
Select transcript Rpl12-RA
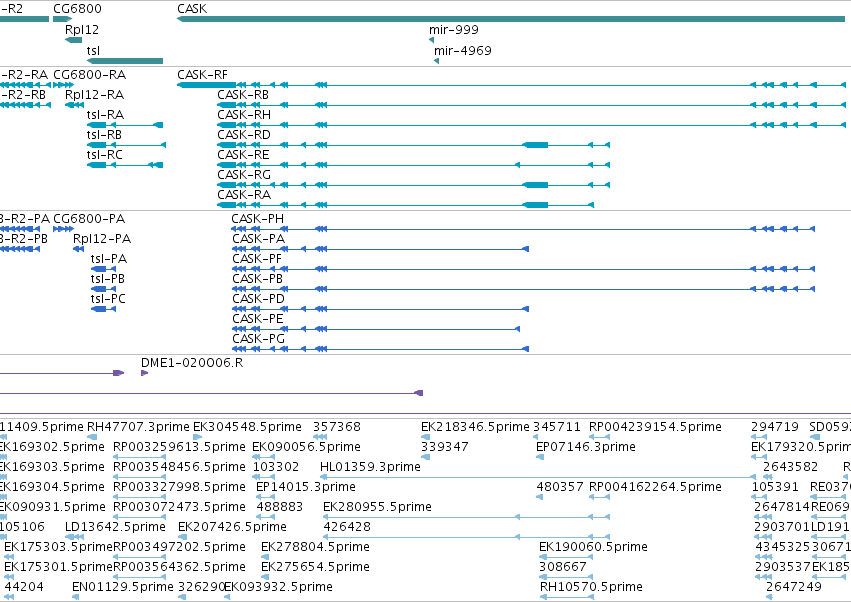74,105
